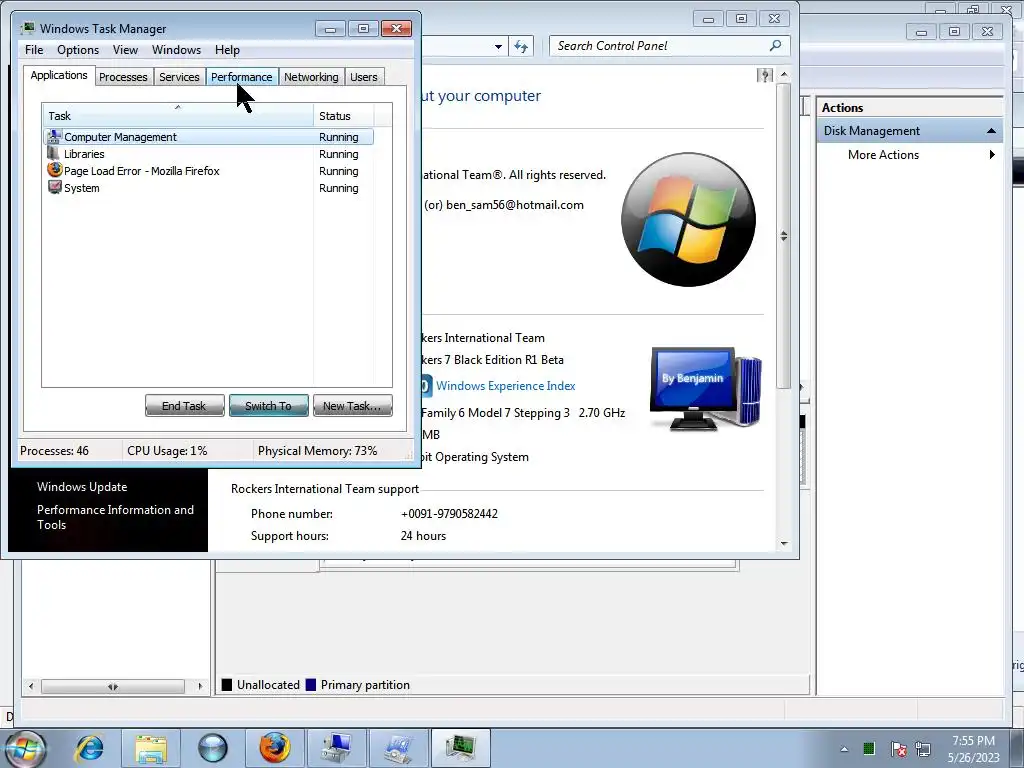The width and height of the screenshot is (1024, 768).
Task: Switch to System control panel taskbar button
Action: tap(398, 748)
